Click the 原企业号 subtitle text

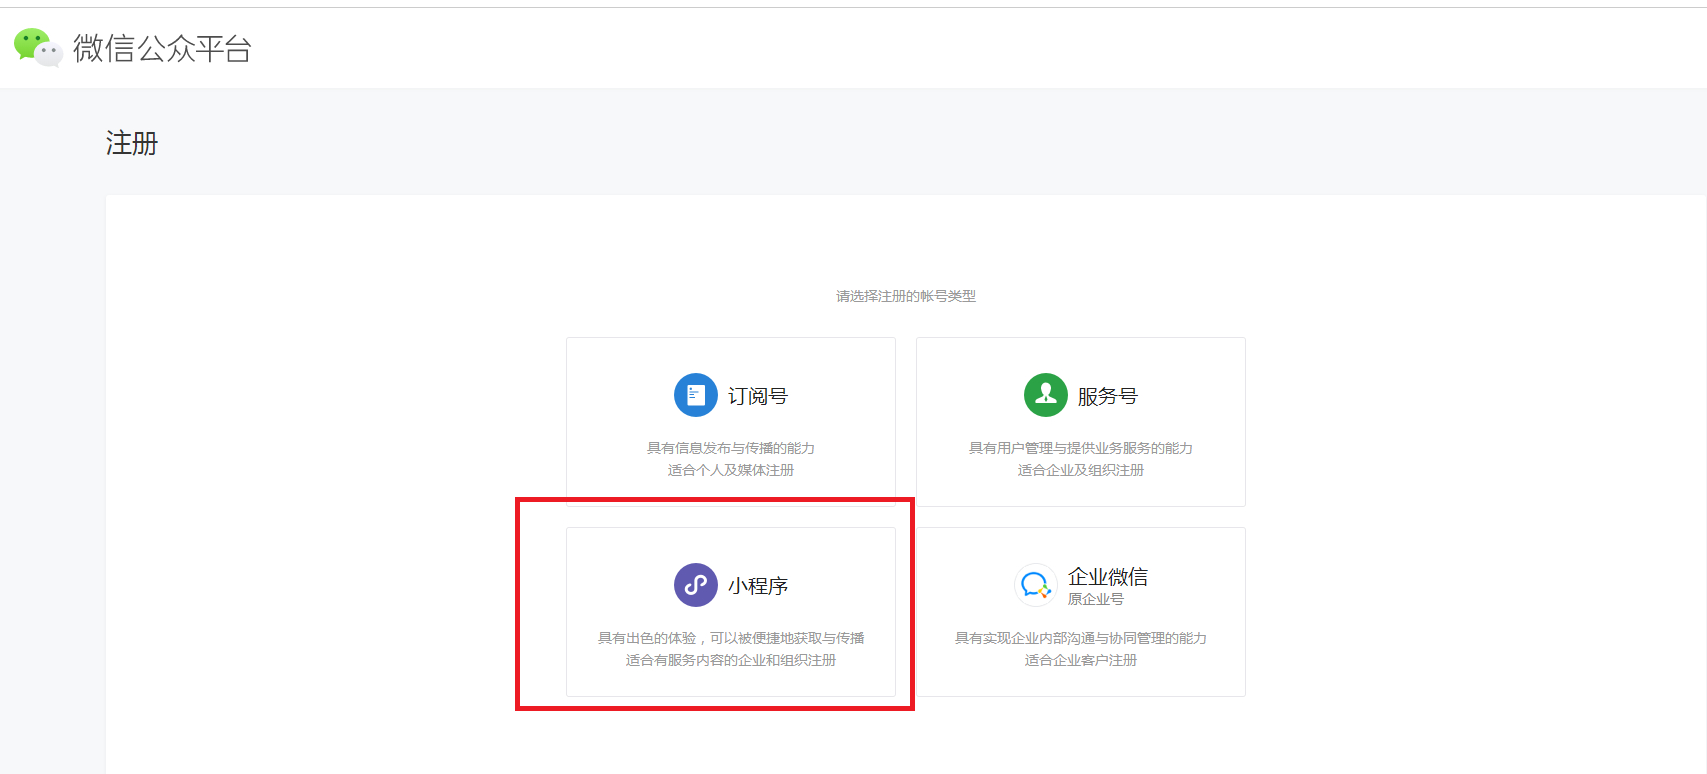coord(1096,599)
